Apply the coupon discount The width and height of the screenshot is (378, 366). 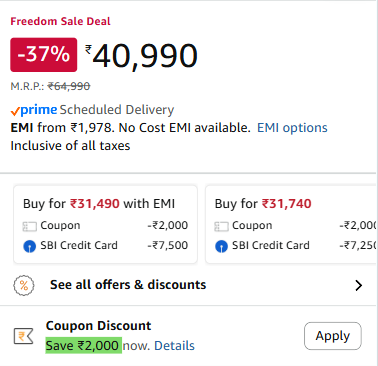333,336
